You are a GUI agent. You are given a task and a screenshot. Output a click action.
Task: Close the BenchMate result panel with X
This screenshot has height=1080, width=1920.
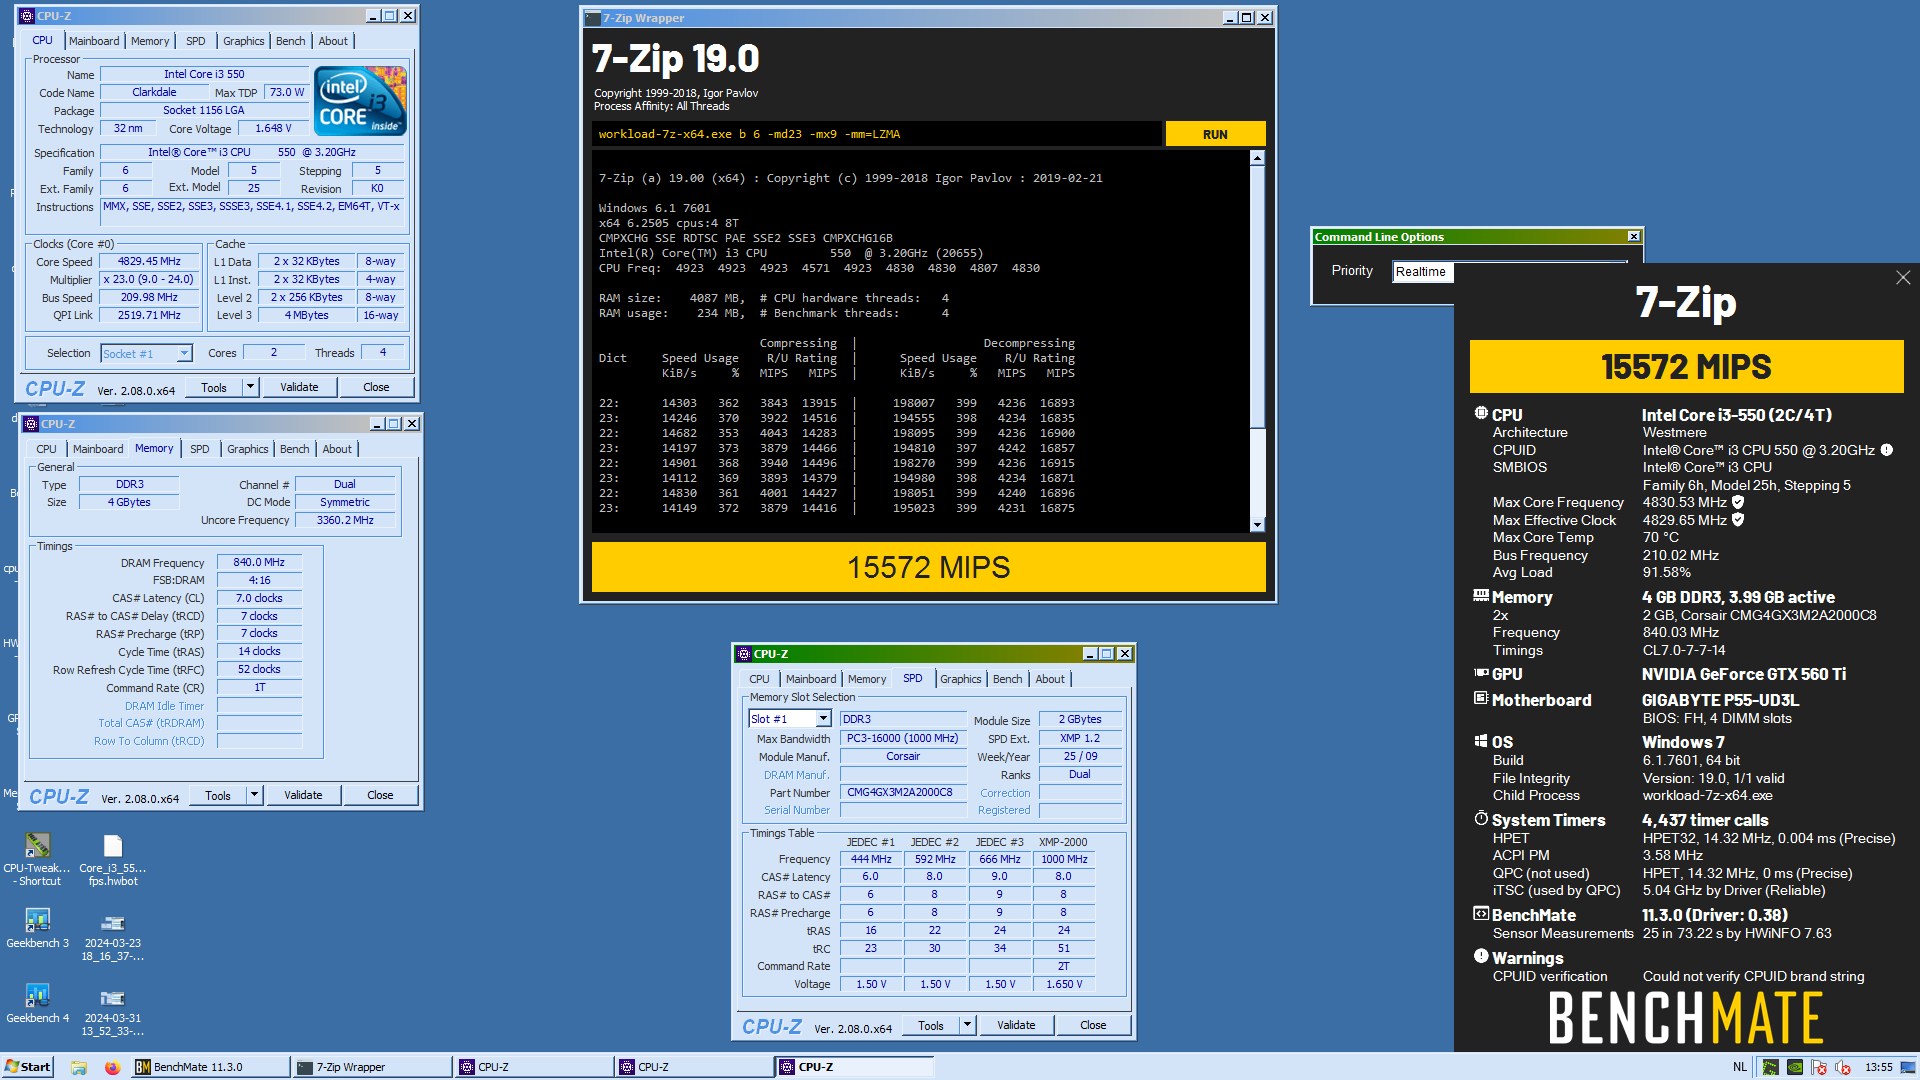coord(1903,277)
